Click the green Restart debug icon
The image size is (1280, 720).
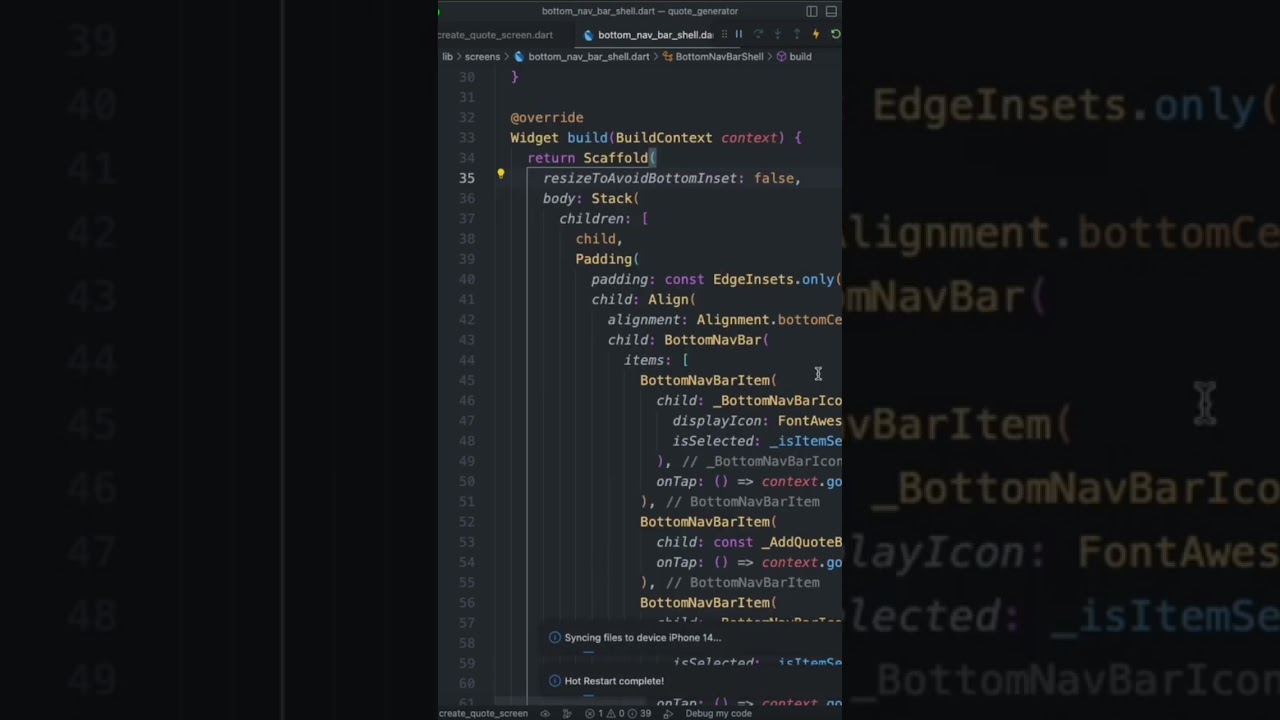pos(835,34)
